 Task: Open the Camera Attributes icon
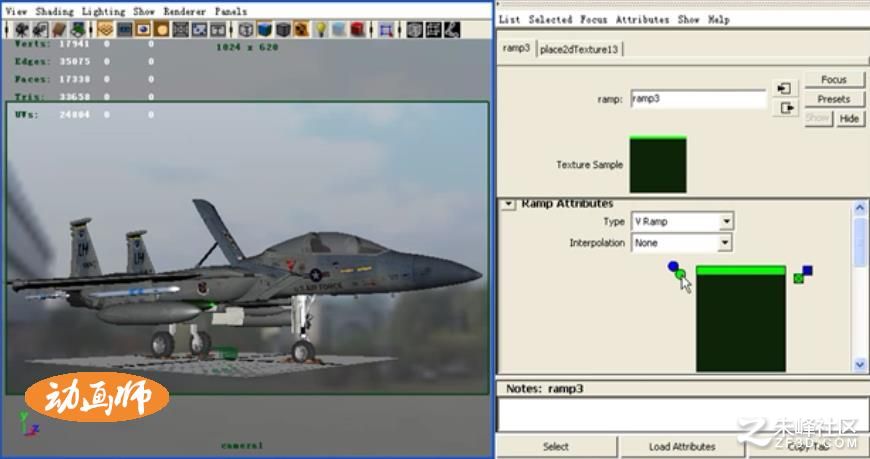pyautogui.click(x=40, y=30)
